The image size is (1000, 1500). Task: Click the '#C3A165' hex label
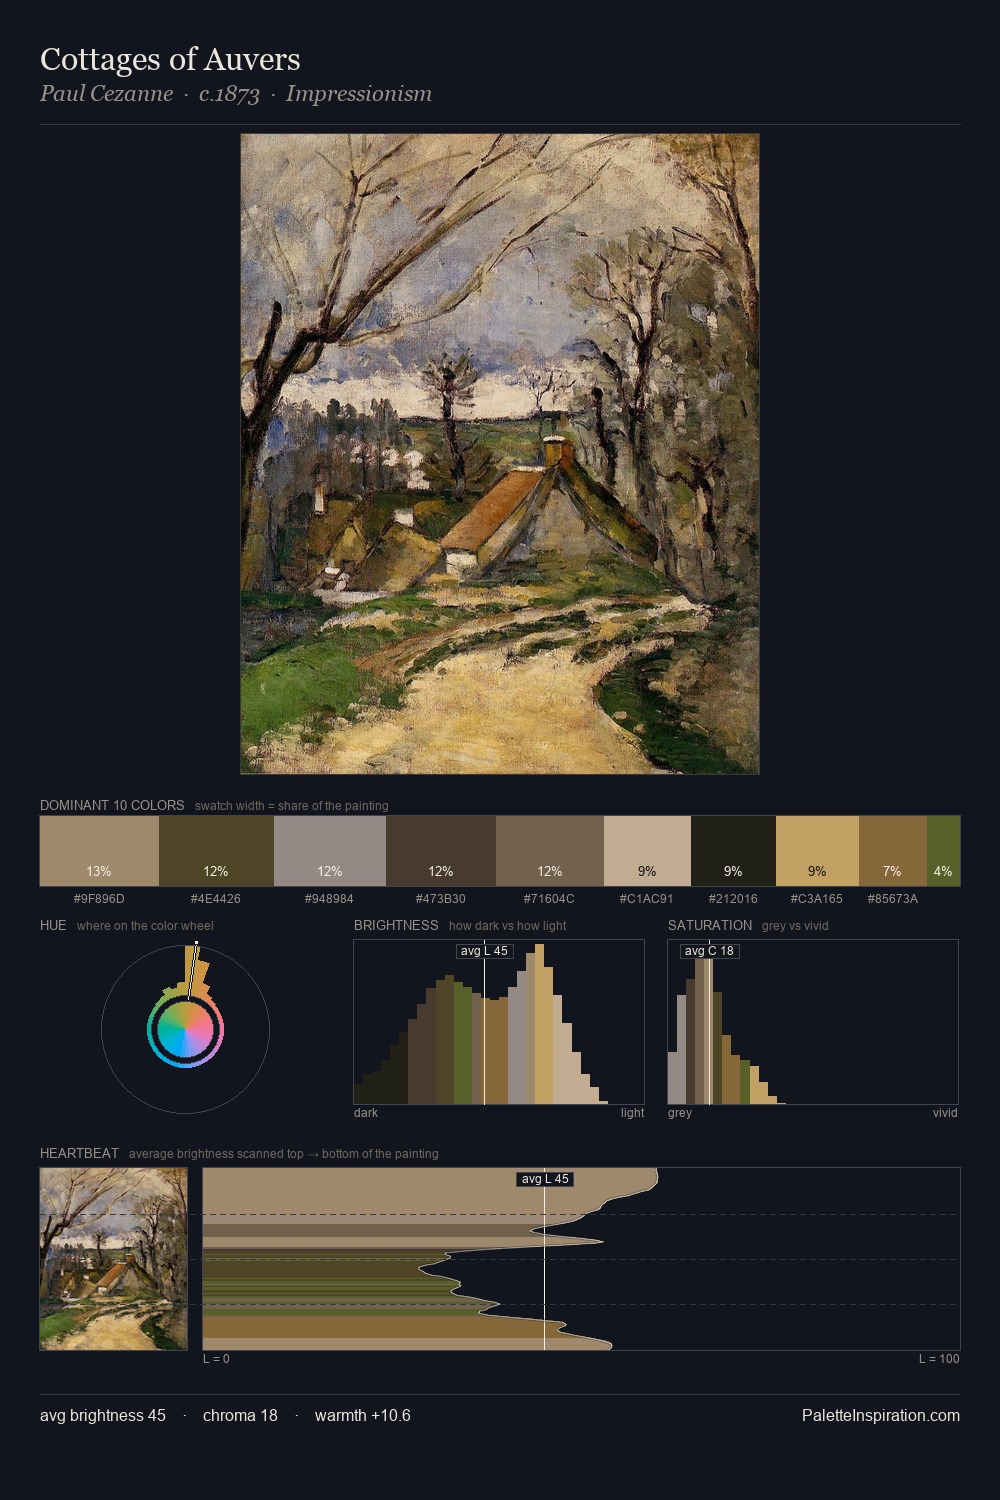coord(817,899)
